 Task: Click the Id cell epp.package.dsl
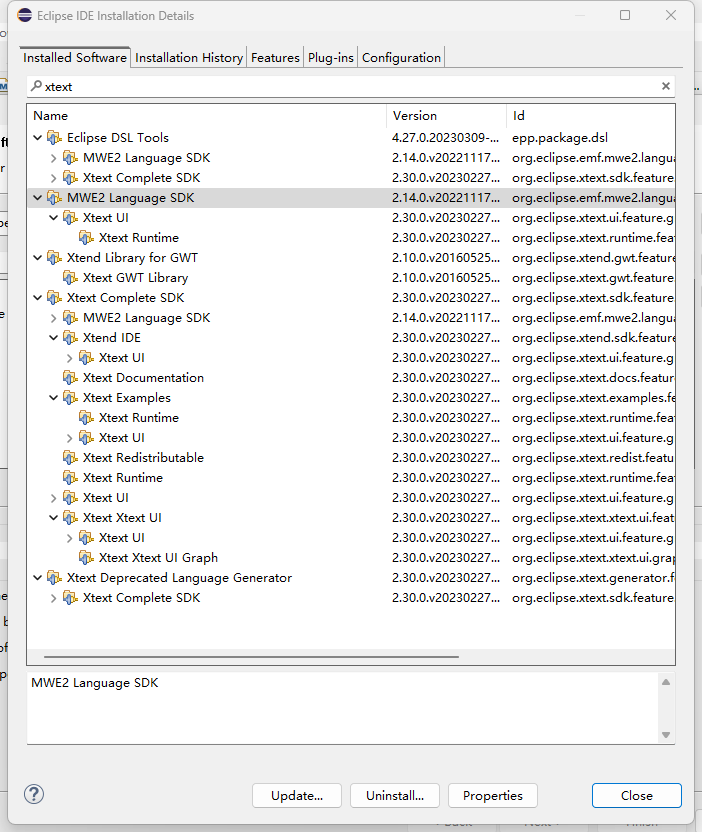point(560,138)
